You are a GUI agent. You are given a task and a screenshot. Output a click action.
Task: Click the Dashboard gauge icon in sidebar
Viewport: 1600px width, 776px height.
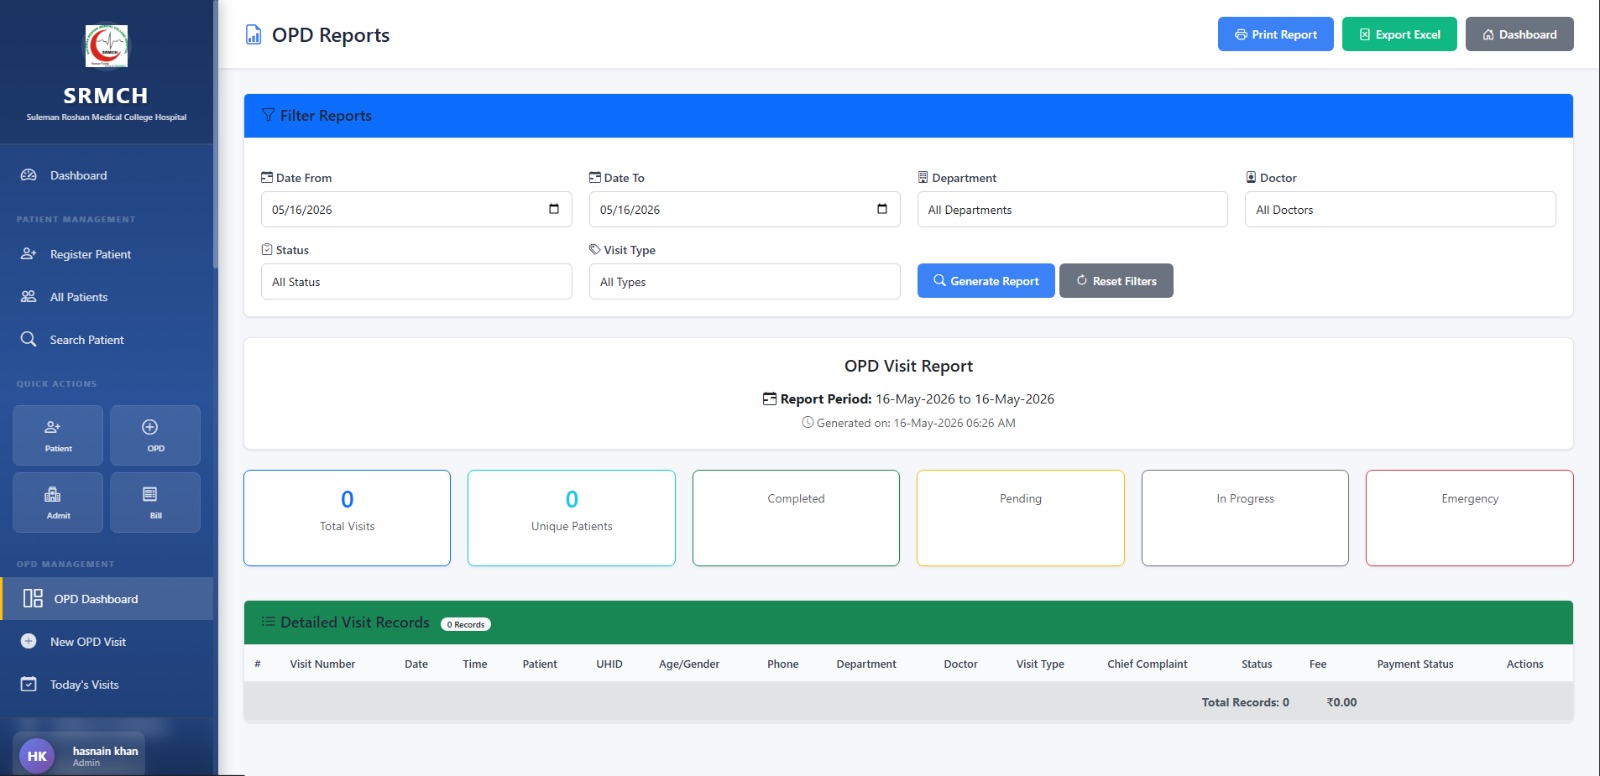point(29,175)
